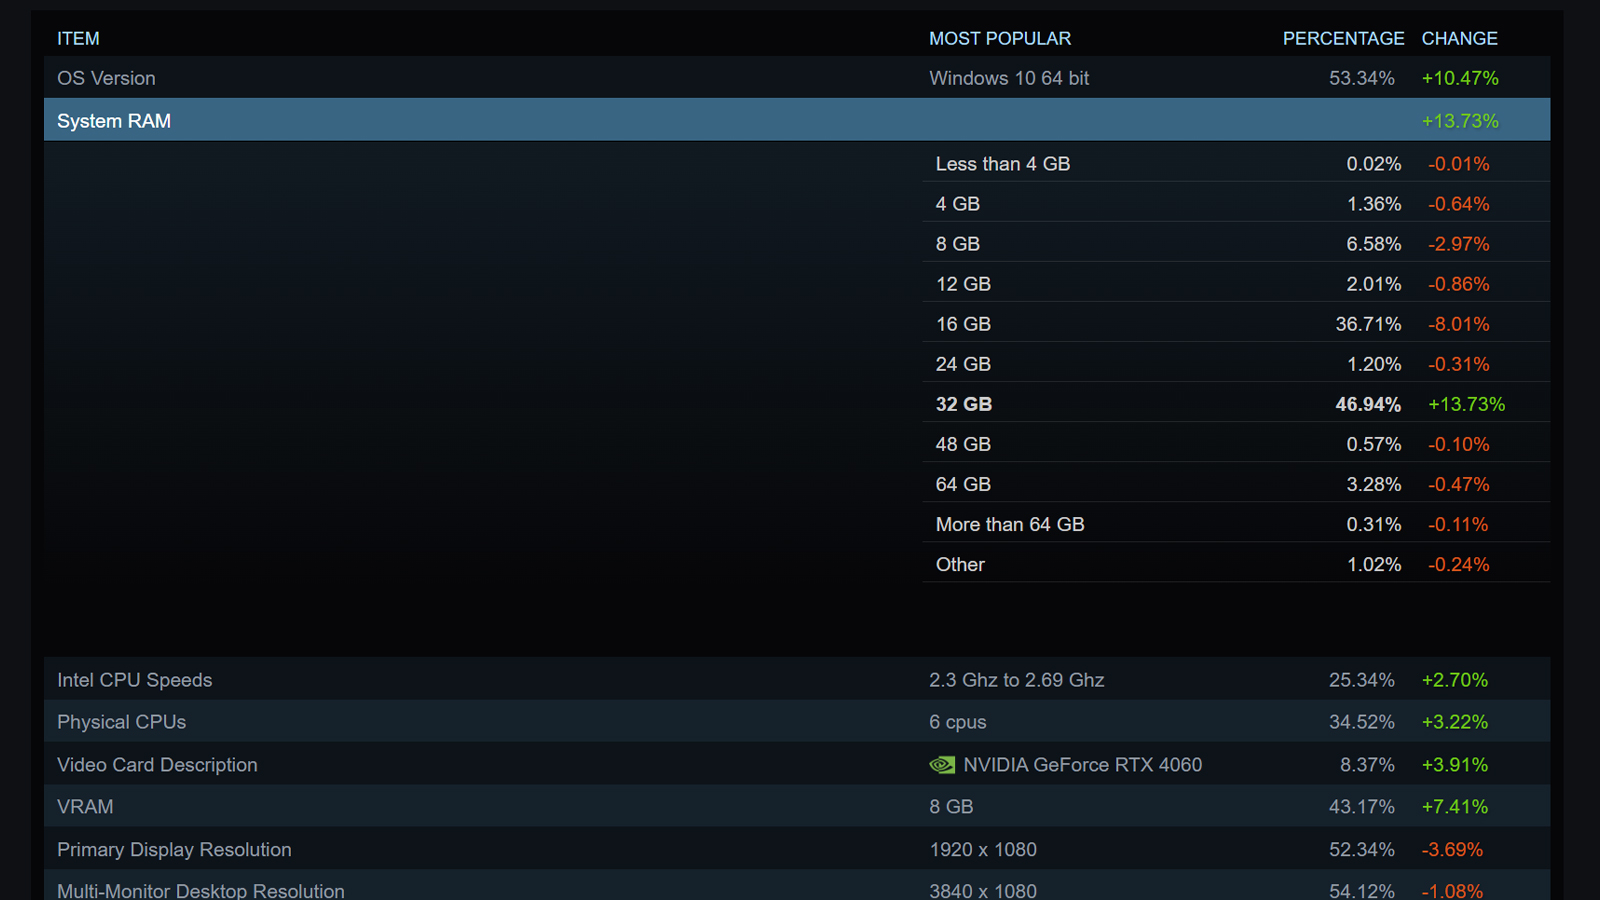Click the '1920 x 1080' resolution value
Image resolution: width=1600 pixels, height=900 pixels.
pos(983,850)
